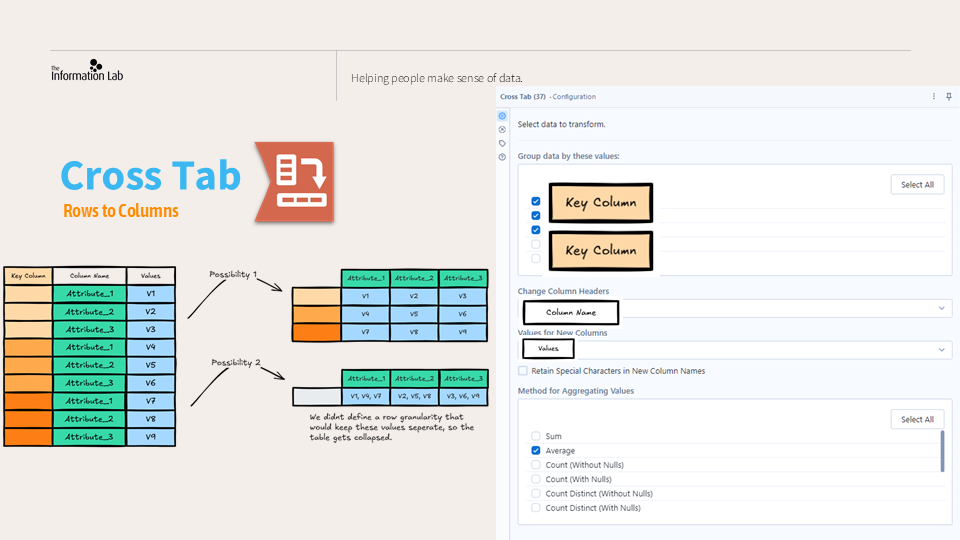Click the orange 'Rows to Columns' subtitle
Image resolution: width=960 pixels, height=540 pixels.
121,211
